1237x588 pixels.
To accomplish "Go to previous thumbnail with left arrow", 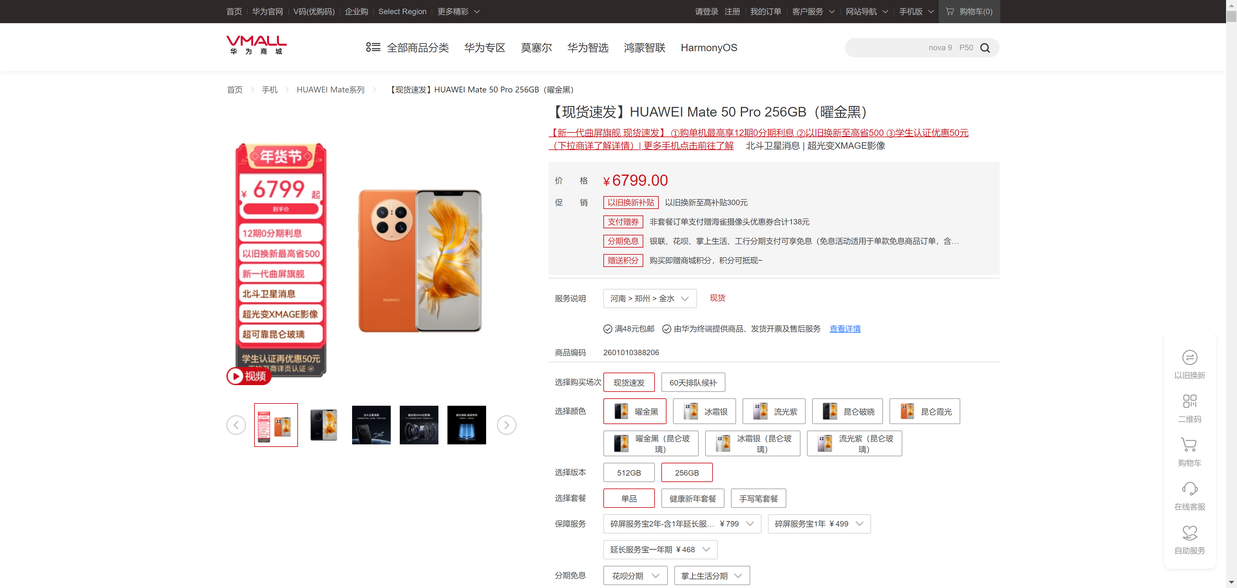I will [236, 425].
